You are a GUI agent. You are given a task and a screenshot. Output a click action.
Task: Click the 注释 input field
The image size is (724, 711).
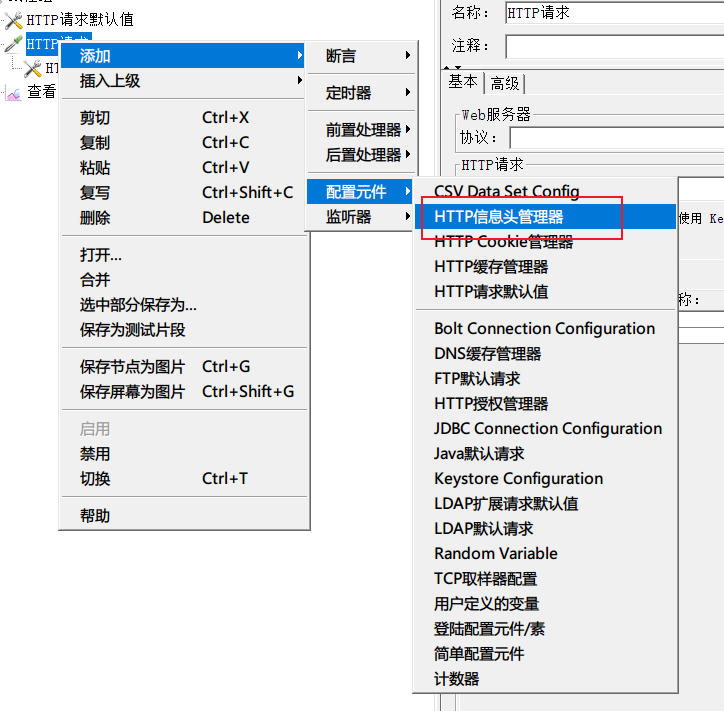pyautogui.click(x=615, y=46)
